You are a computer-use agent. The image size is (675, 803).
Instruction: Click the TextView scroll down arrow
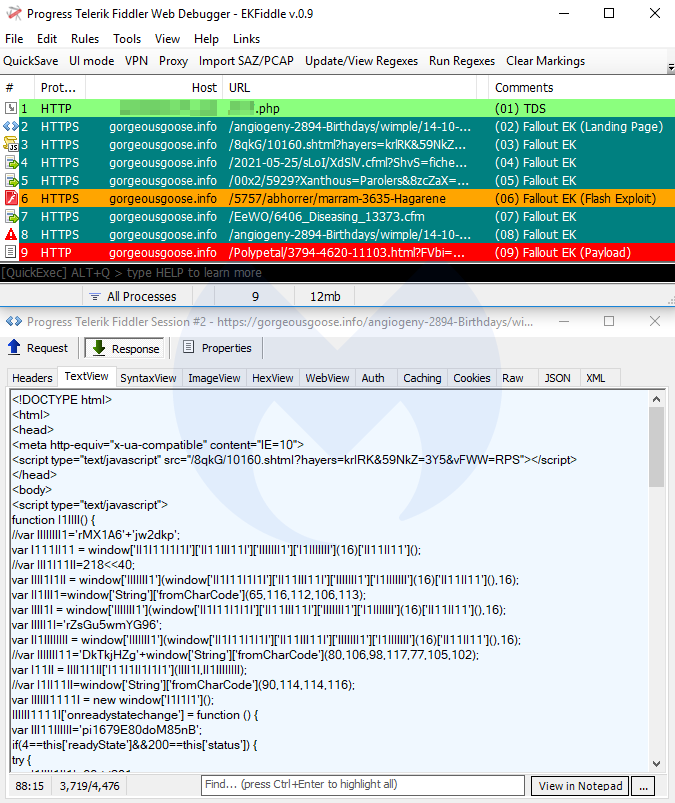point(657,764)
